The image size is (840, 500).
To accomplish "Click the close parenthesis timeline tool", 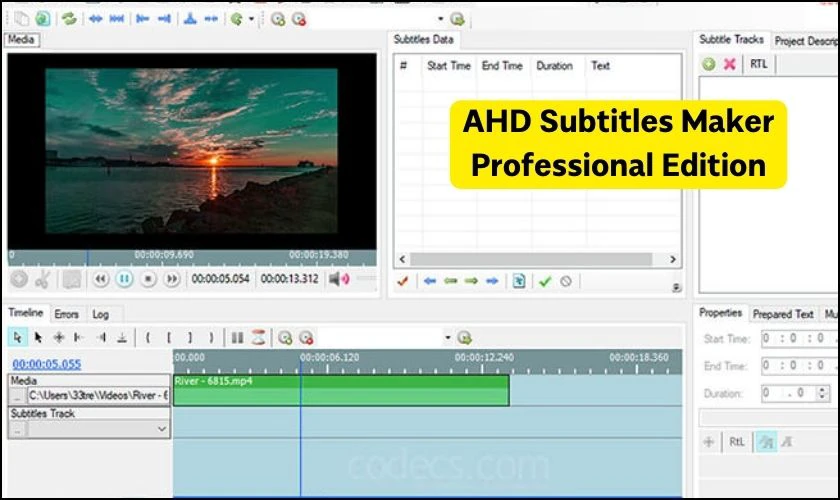I will pyautogui.click(x=211, y=338).
